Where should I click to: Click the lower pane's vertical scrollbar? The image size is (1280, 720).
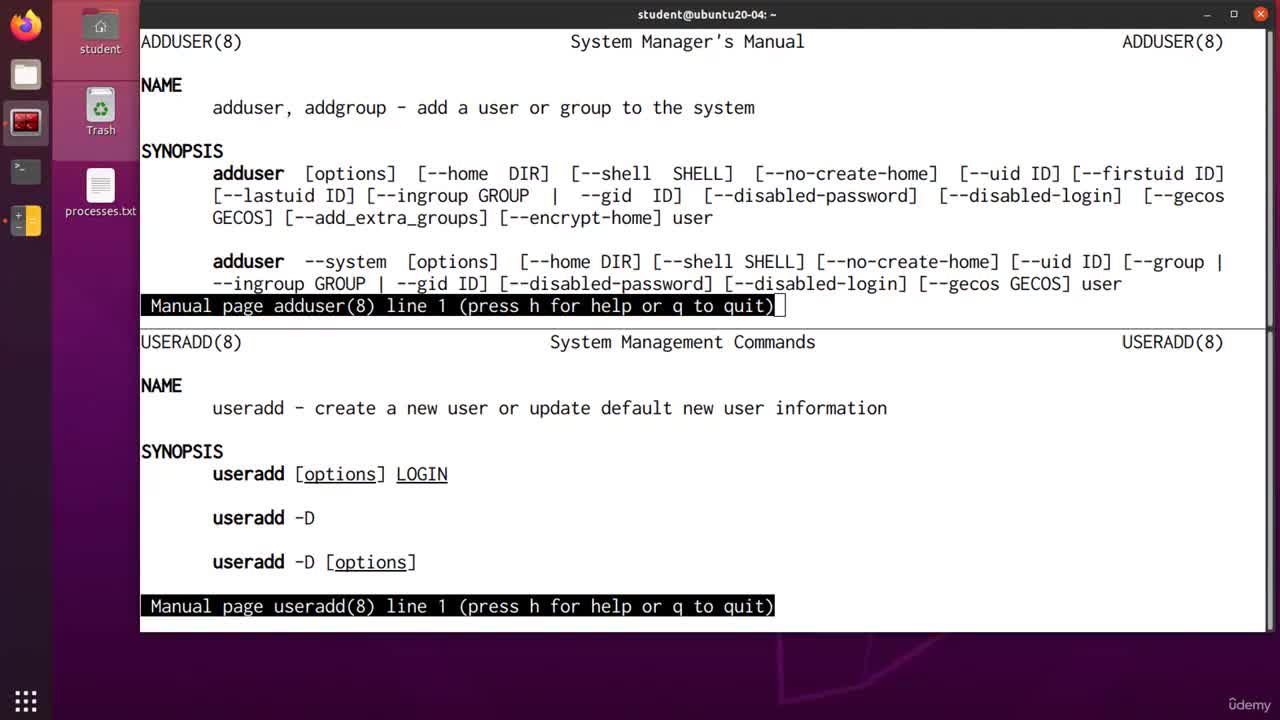click(x=1269, y=480)
